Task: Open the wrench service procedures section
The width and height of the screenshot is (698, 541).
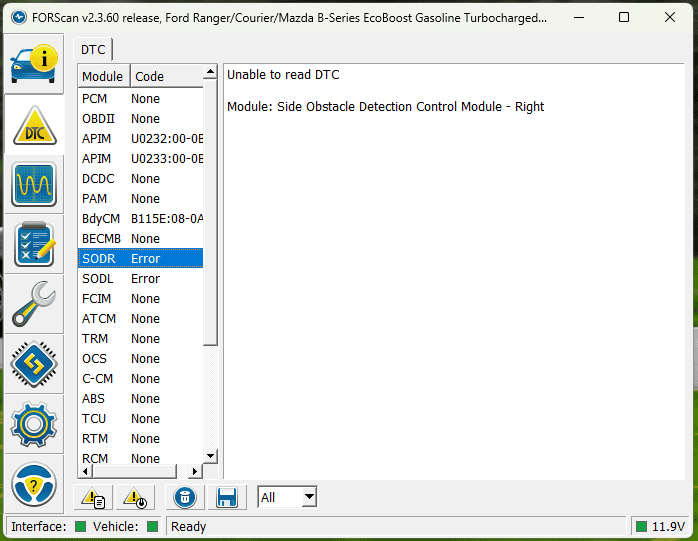Action: tap(34, 304)
